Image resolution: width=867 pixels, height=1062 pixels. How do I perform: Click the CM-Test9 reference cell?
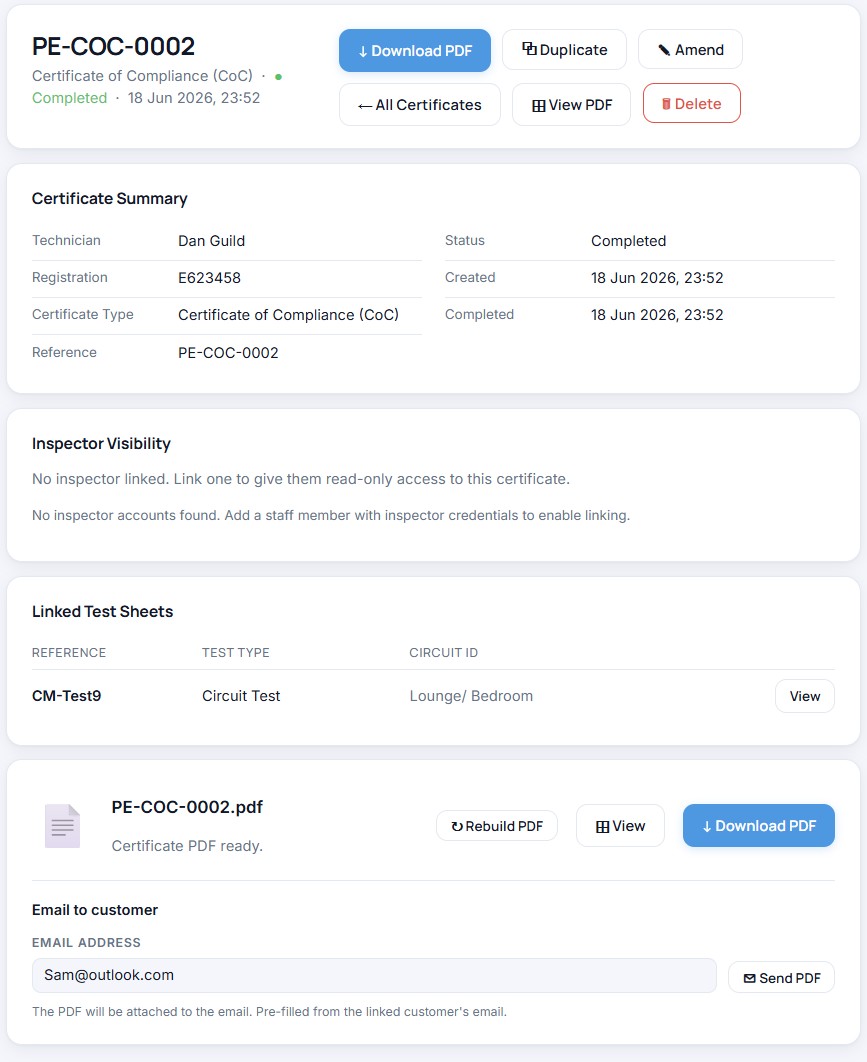(x=66, y=696)
